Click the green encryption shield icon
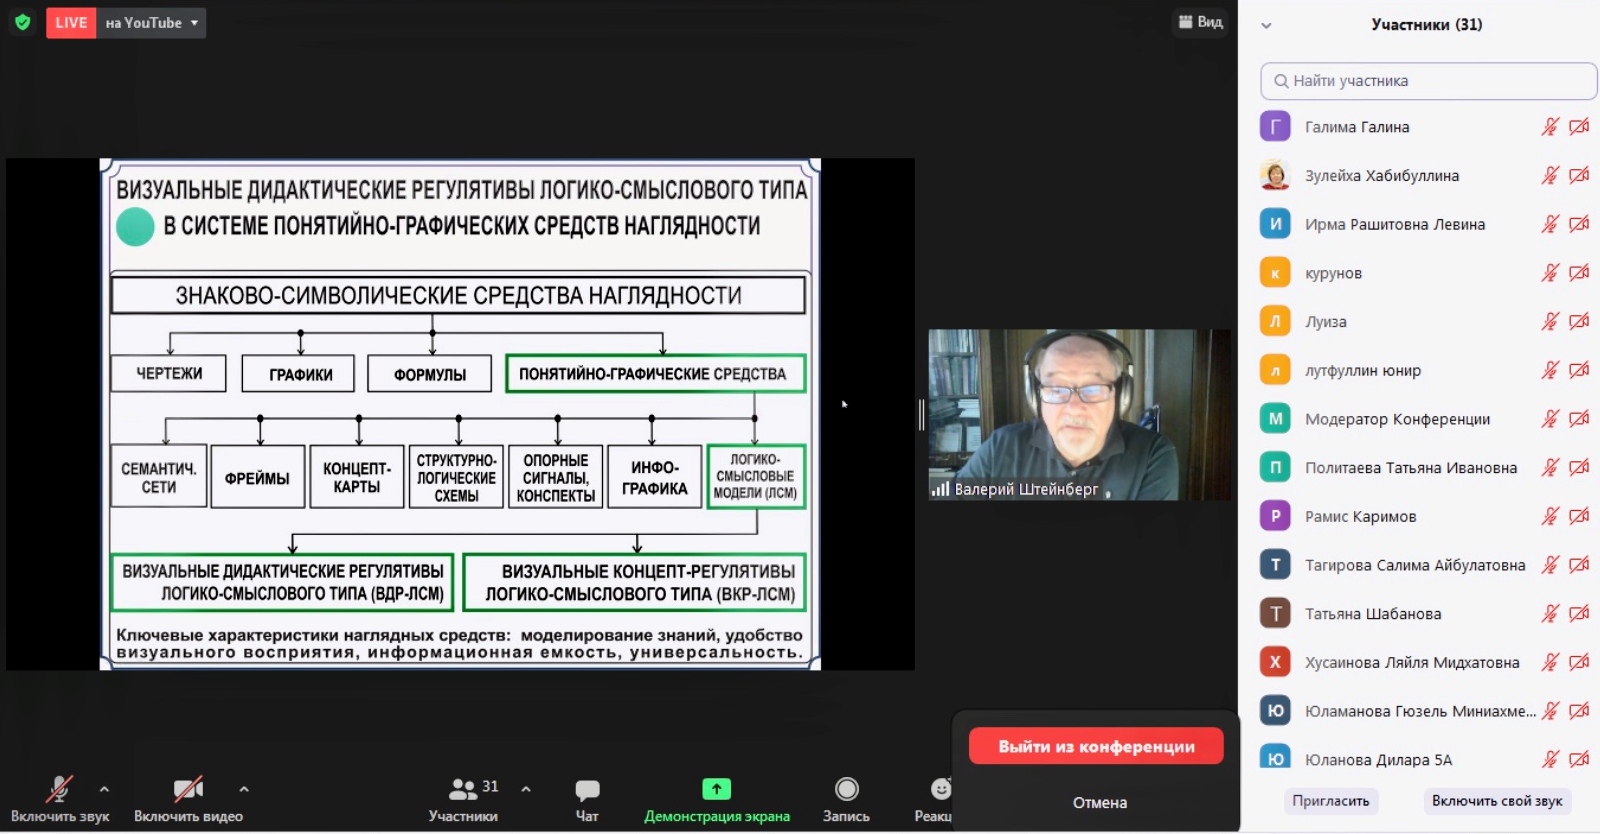This screenshot has height=834, width=1600. pyautogui.click(x=23, y=22)
